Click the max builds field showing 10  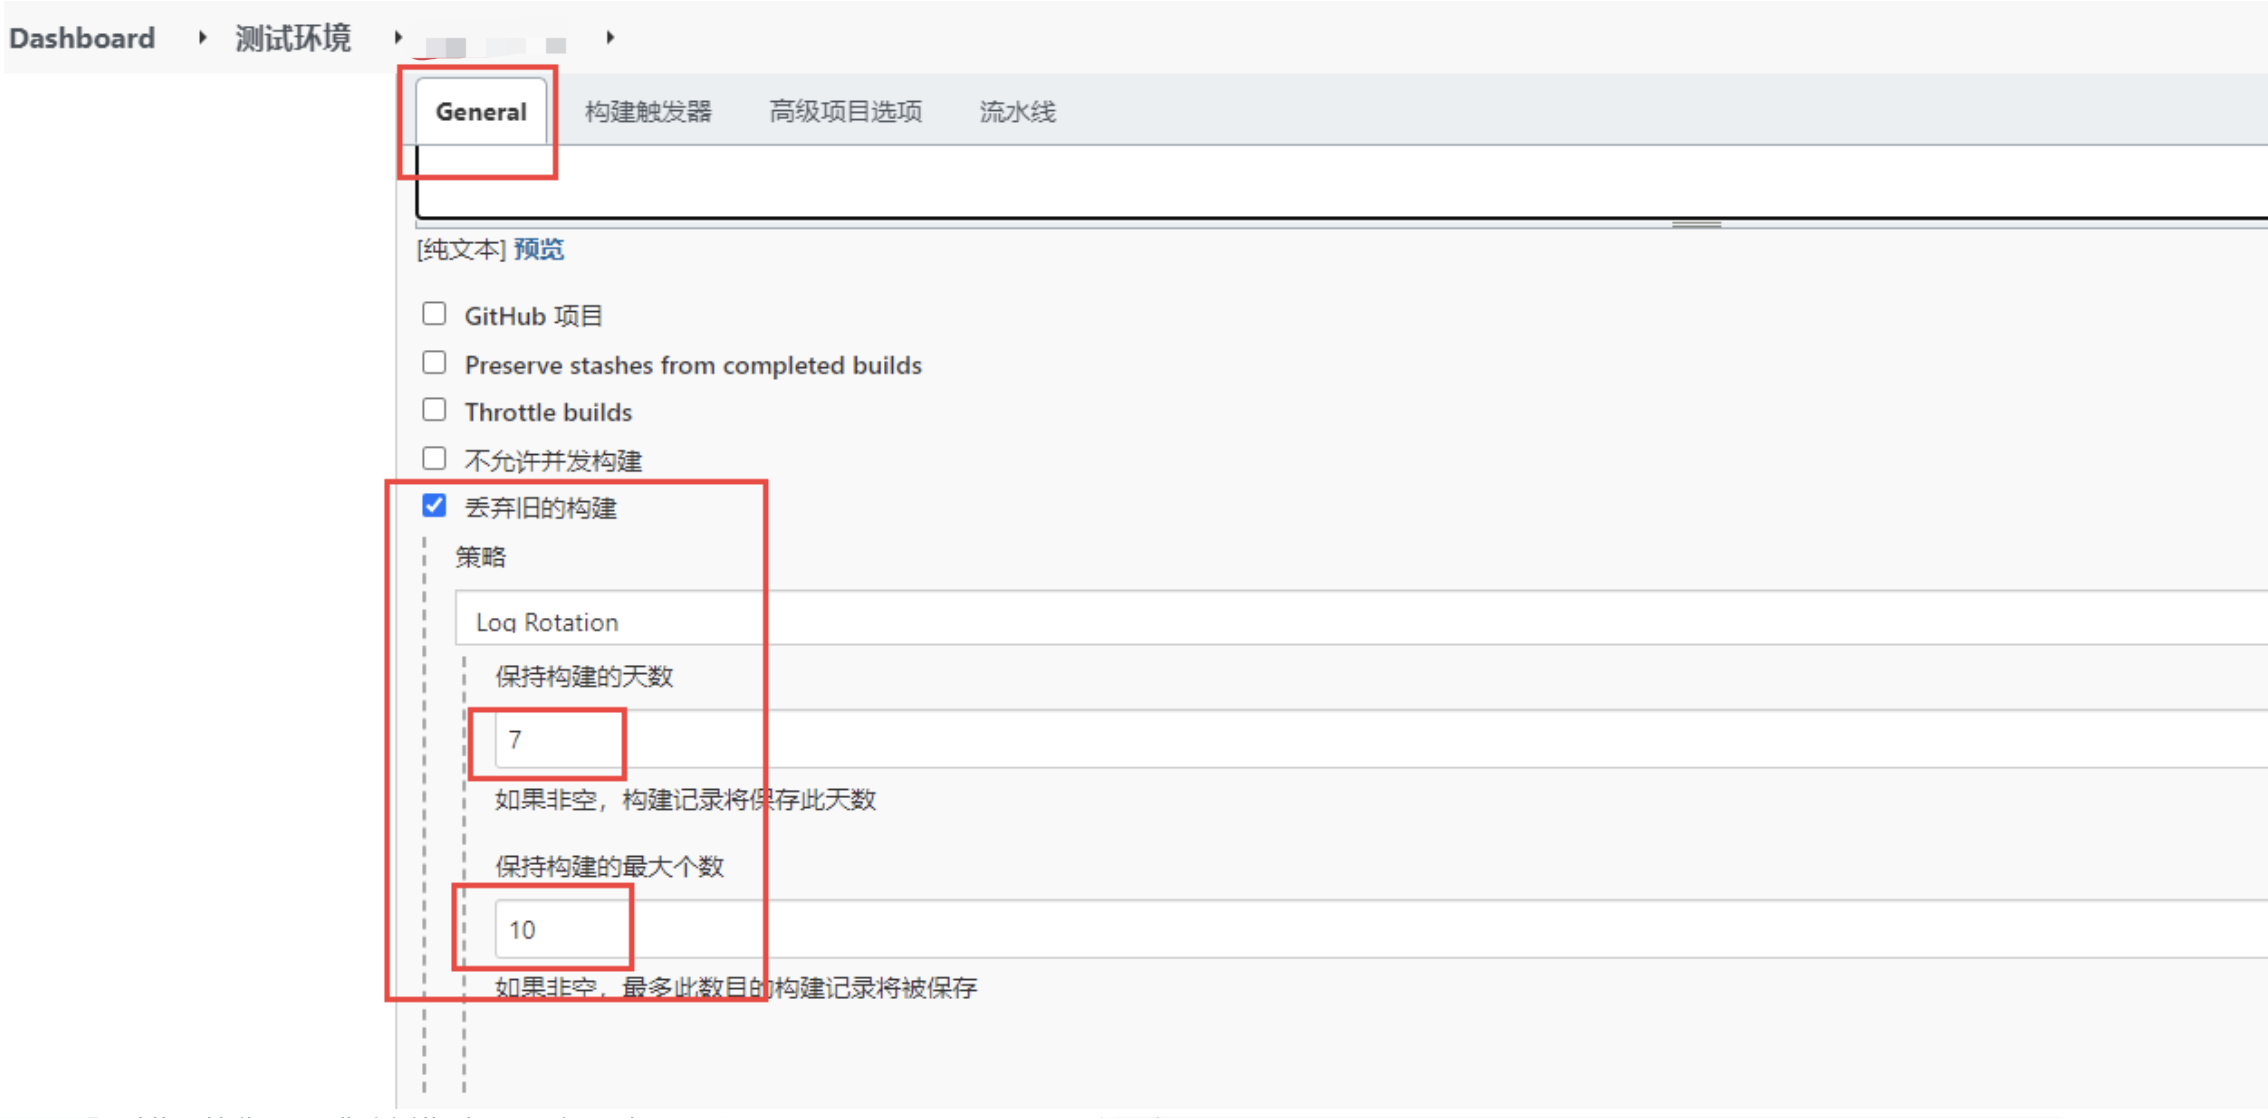(x=1300, y=929)
